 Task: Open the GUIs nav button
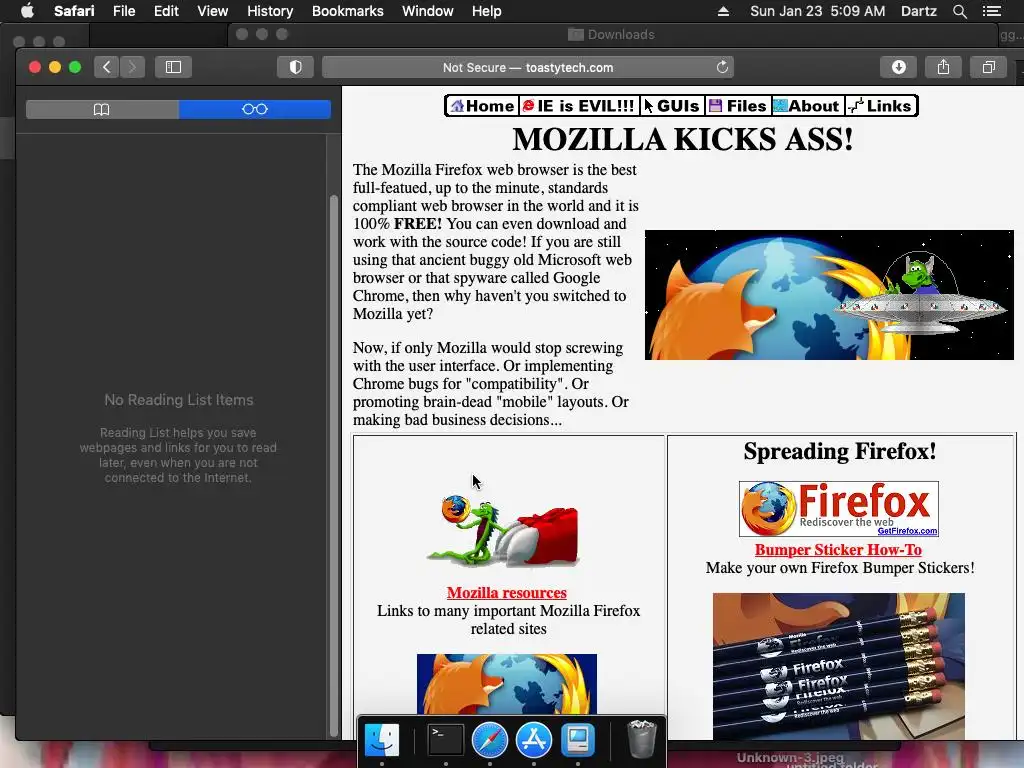point(671,106)
